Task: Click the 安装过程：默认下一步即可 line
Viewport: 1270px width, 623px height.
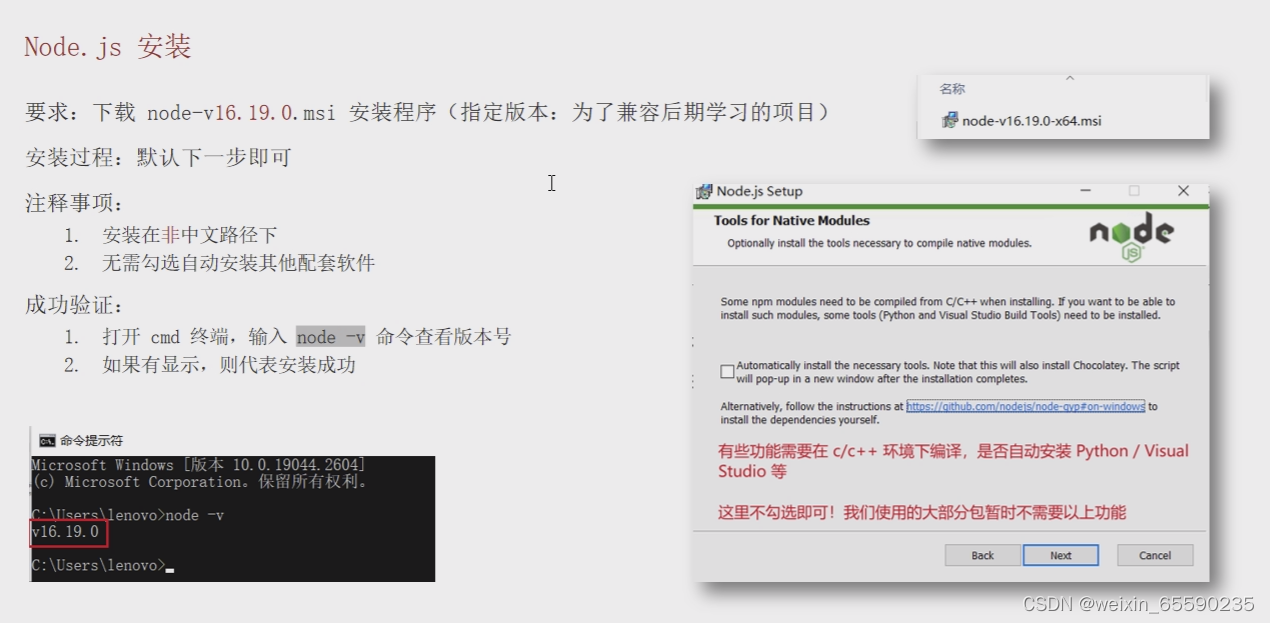Action: (159, 157)
